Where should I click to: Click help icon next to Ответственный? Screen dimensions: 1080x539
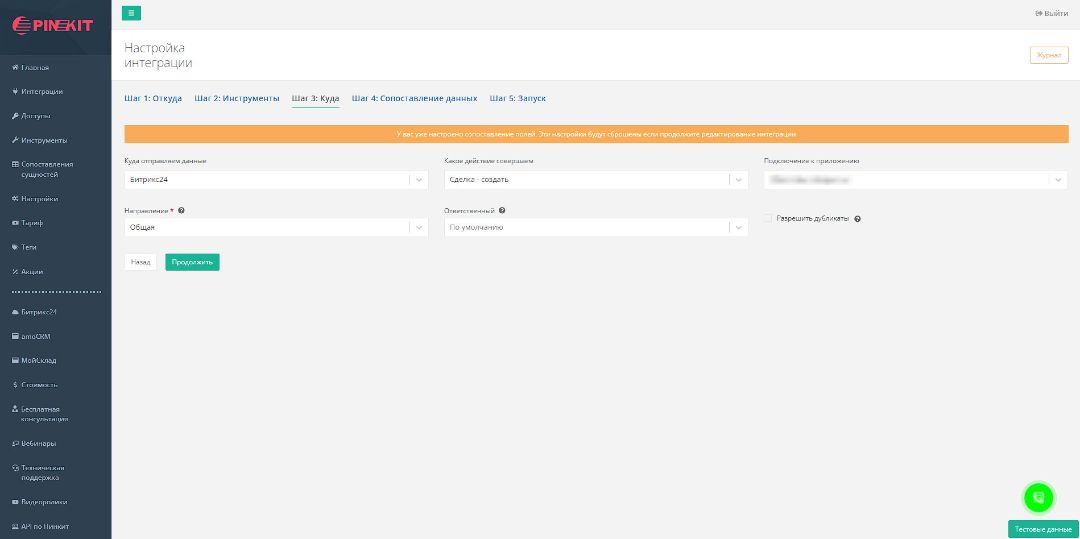click(502, 211)
